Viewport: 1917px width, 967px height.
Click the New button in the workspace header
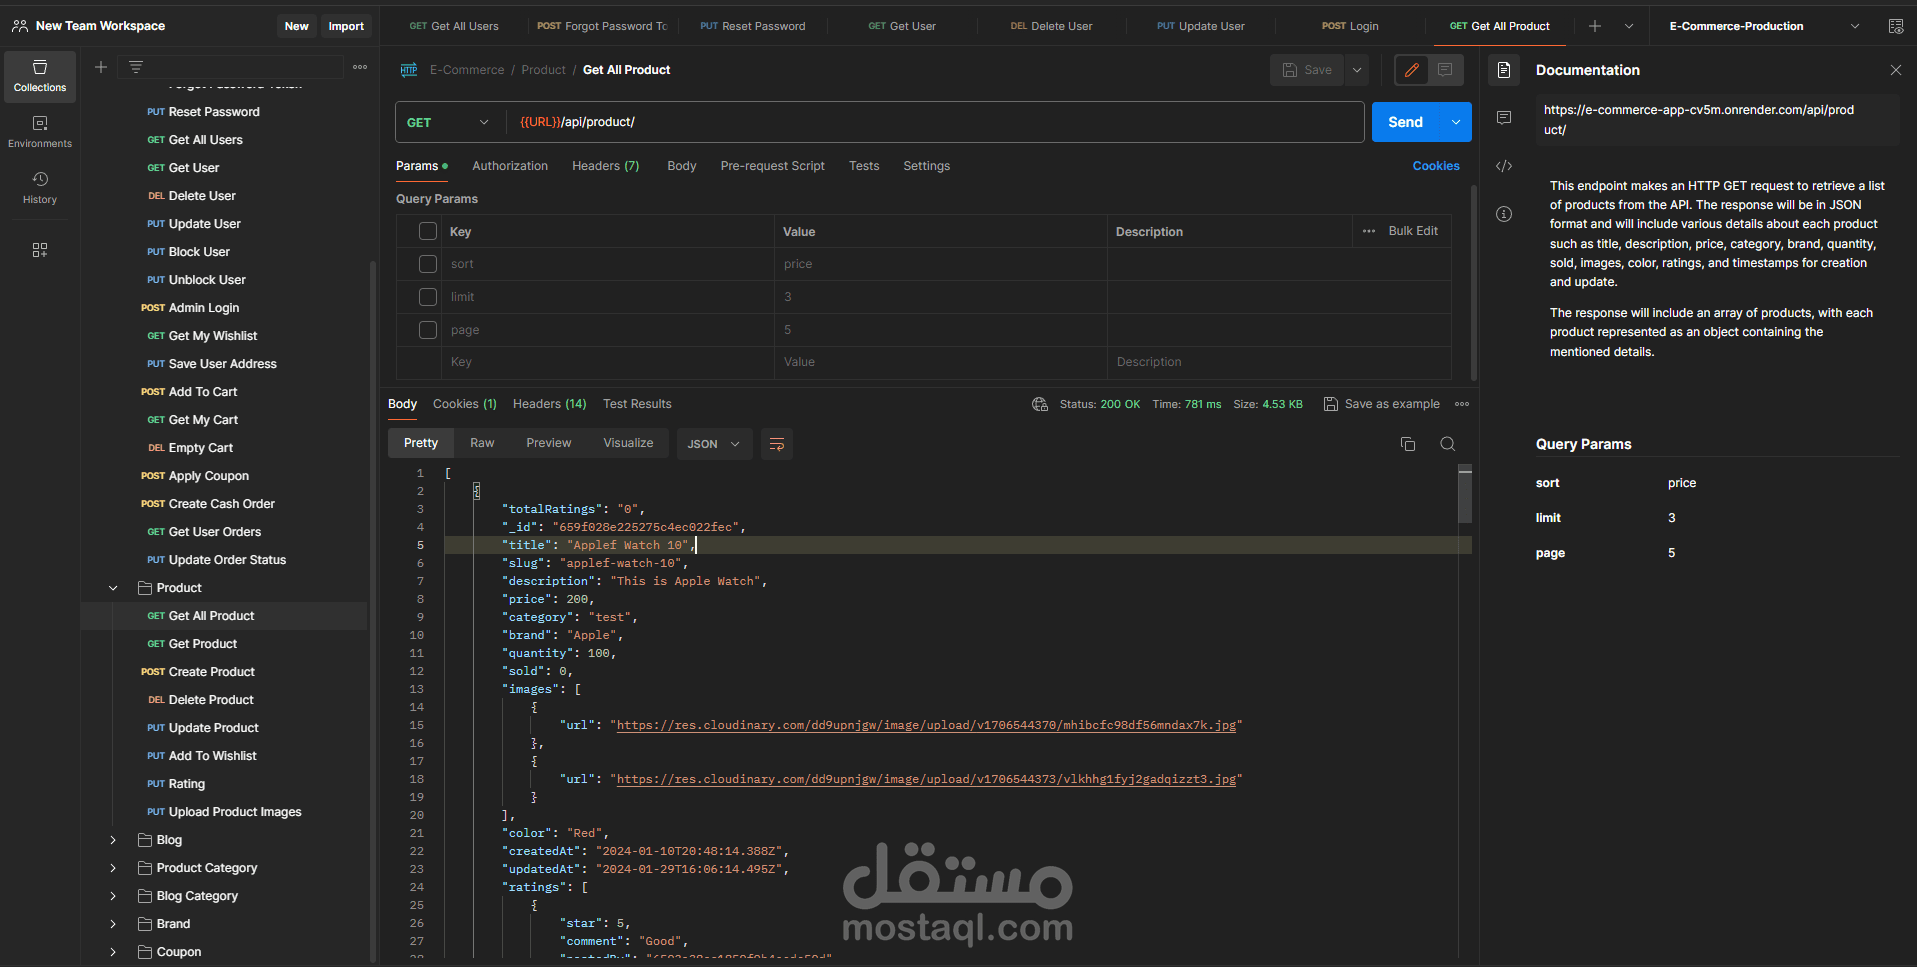pos(296,26)
